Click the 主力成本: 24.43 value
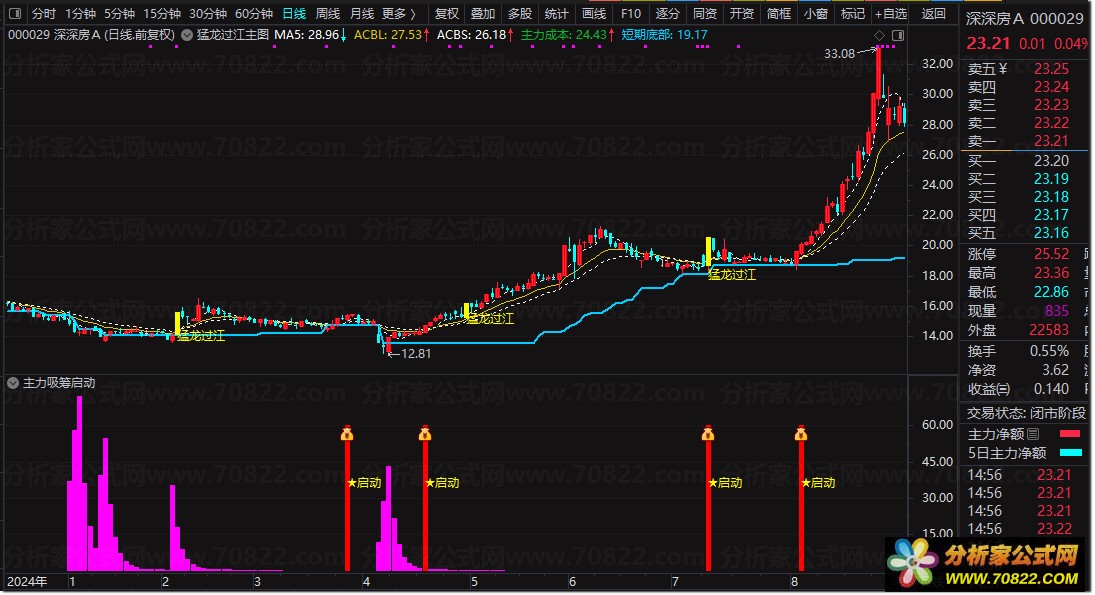This screenshot has height=595, width=1095. click(567, 35)
